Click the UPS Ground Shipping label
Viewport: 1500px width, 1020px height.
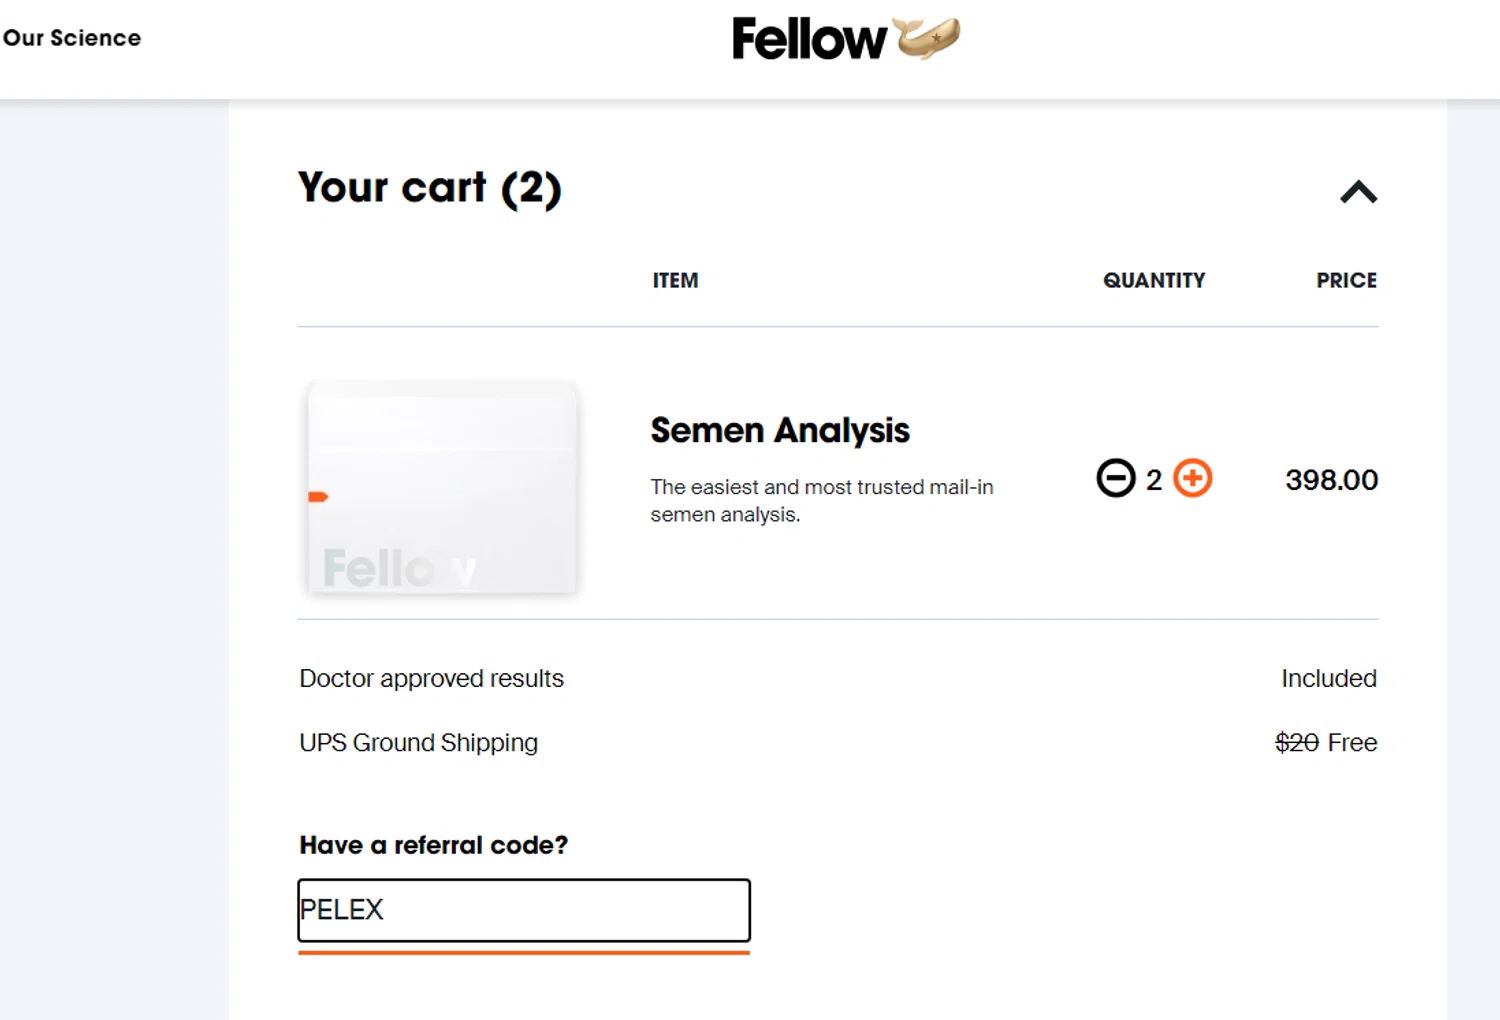(x=418, y=743)
